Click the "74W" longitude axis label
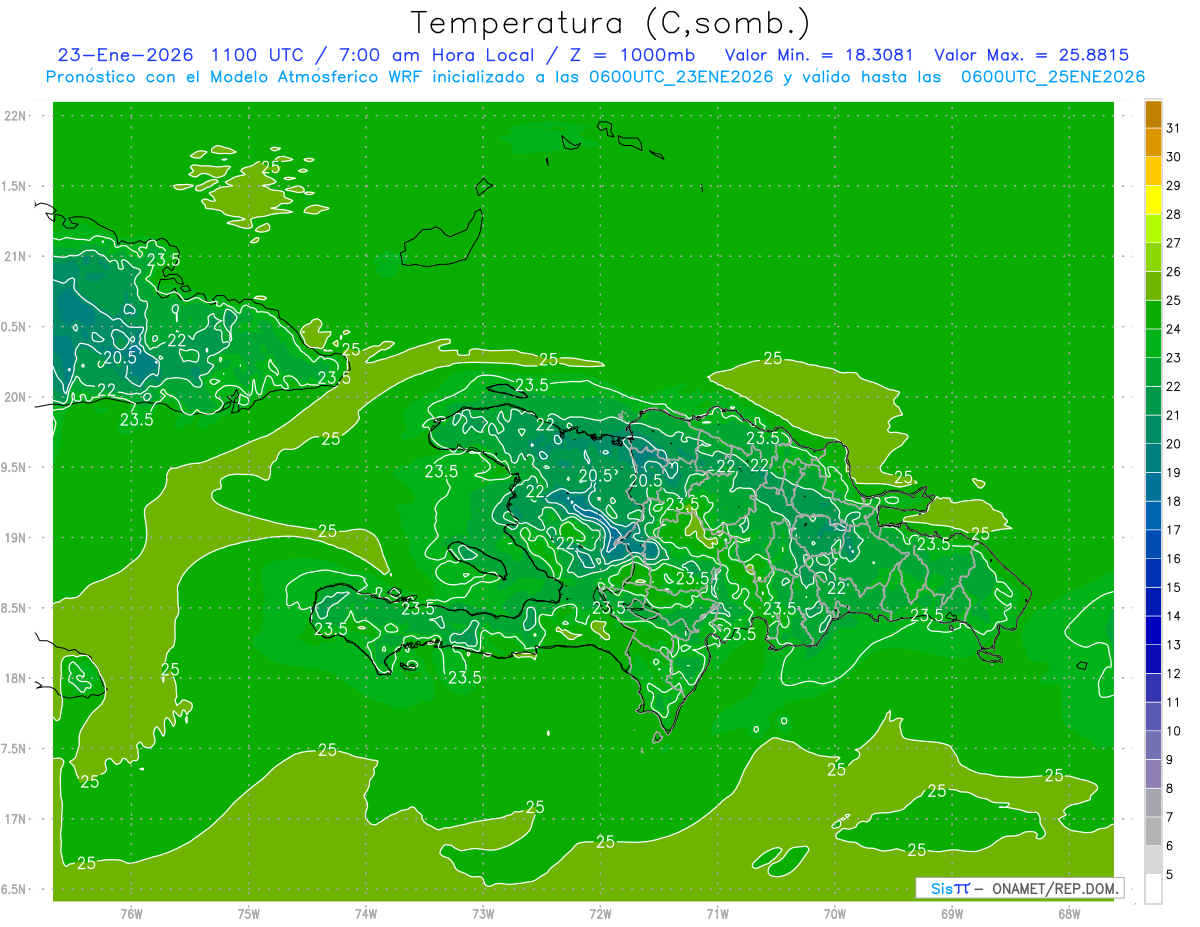The height and width of the screenshot is (927, 1200). point(366,914)
